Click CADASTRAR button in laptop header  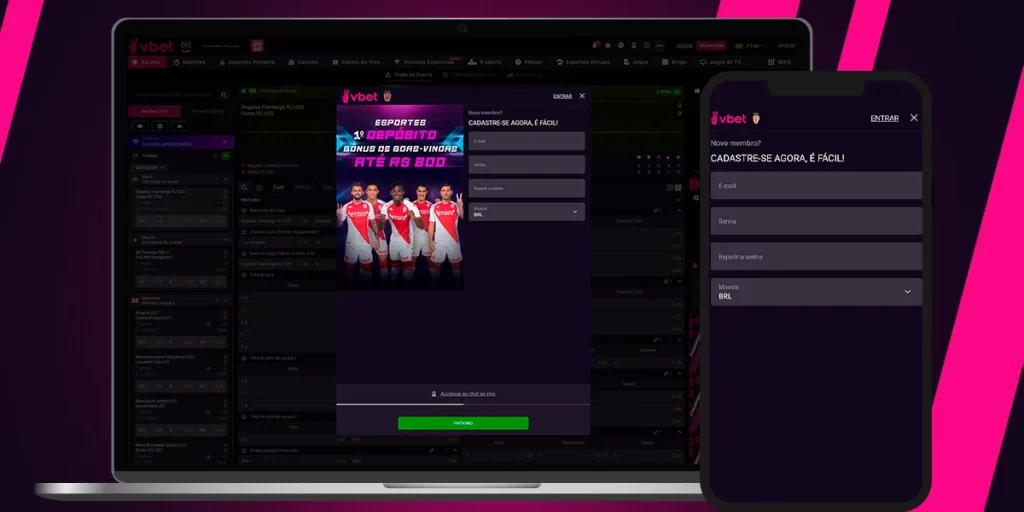click(x=711, y=46)
